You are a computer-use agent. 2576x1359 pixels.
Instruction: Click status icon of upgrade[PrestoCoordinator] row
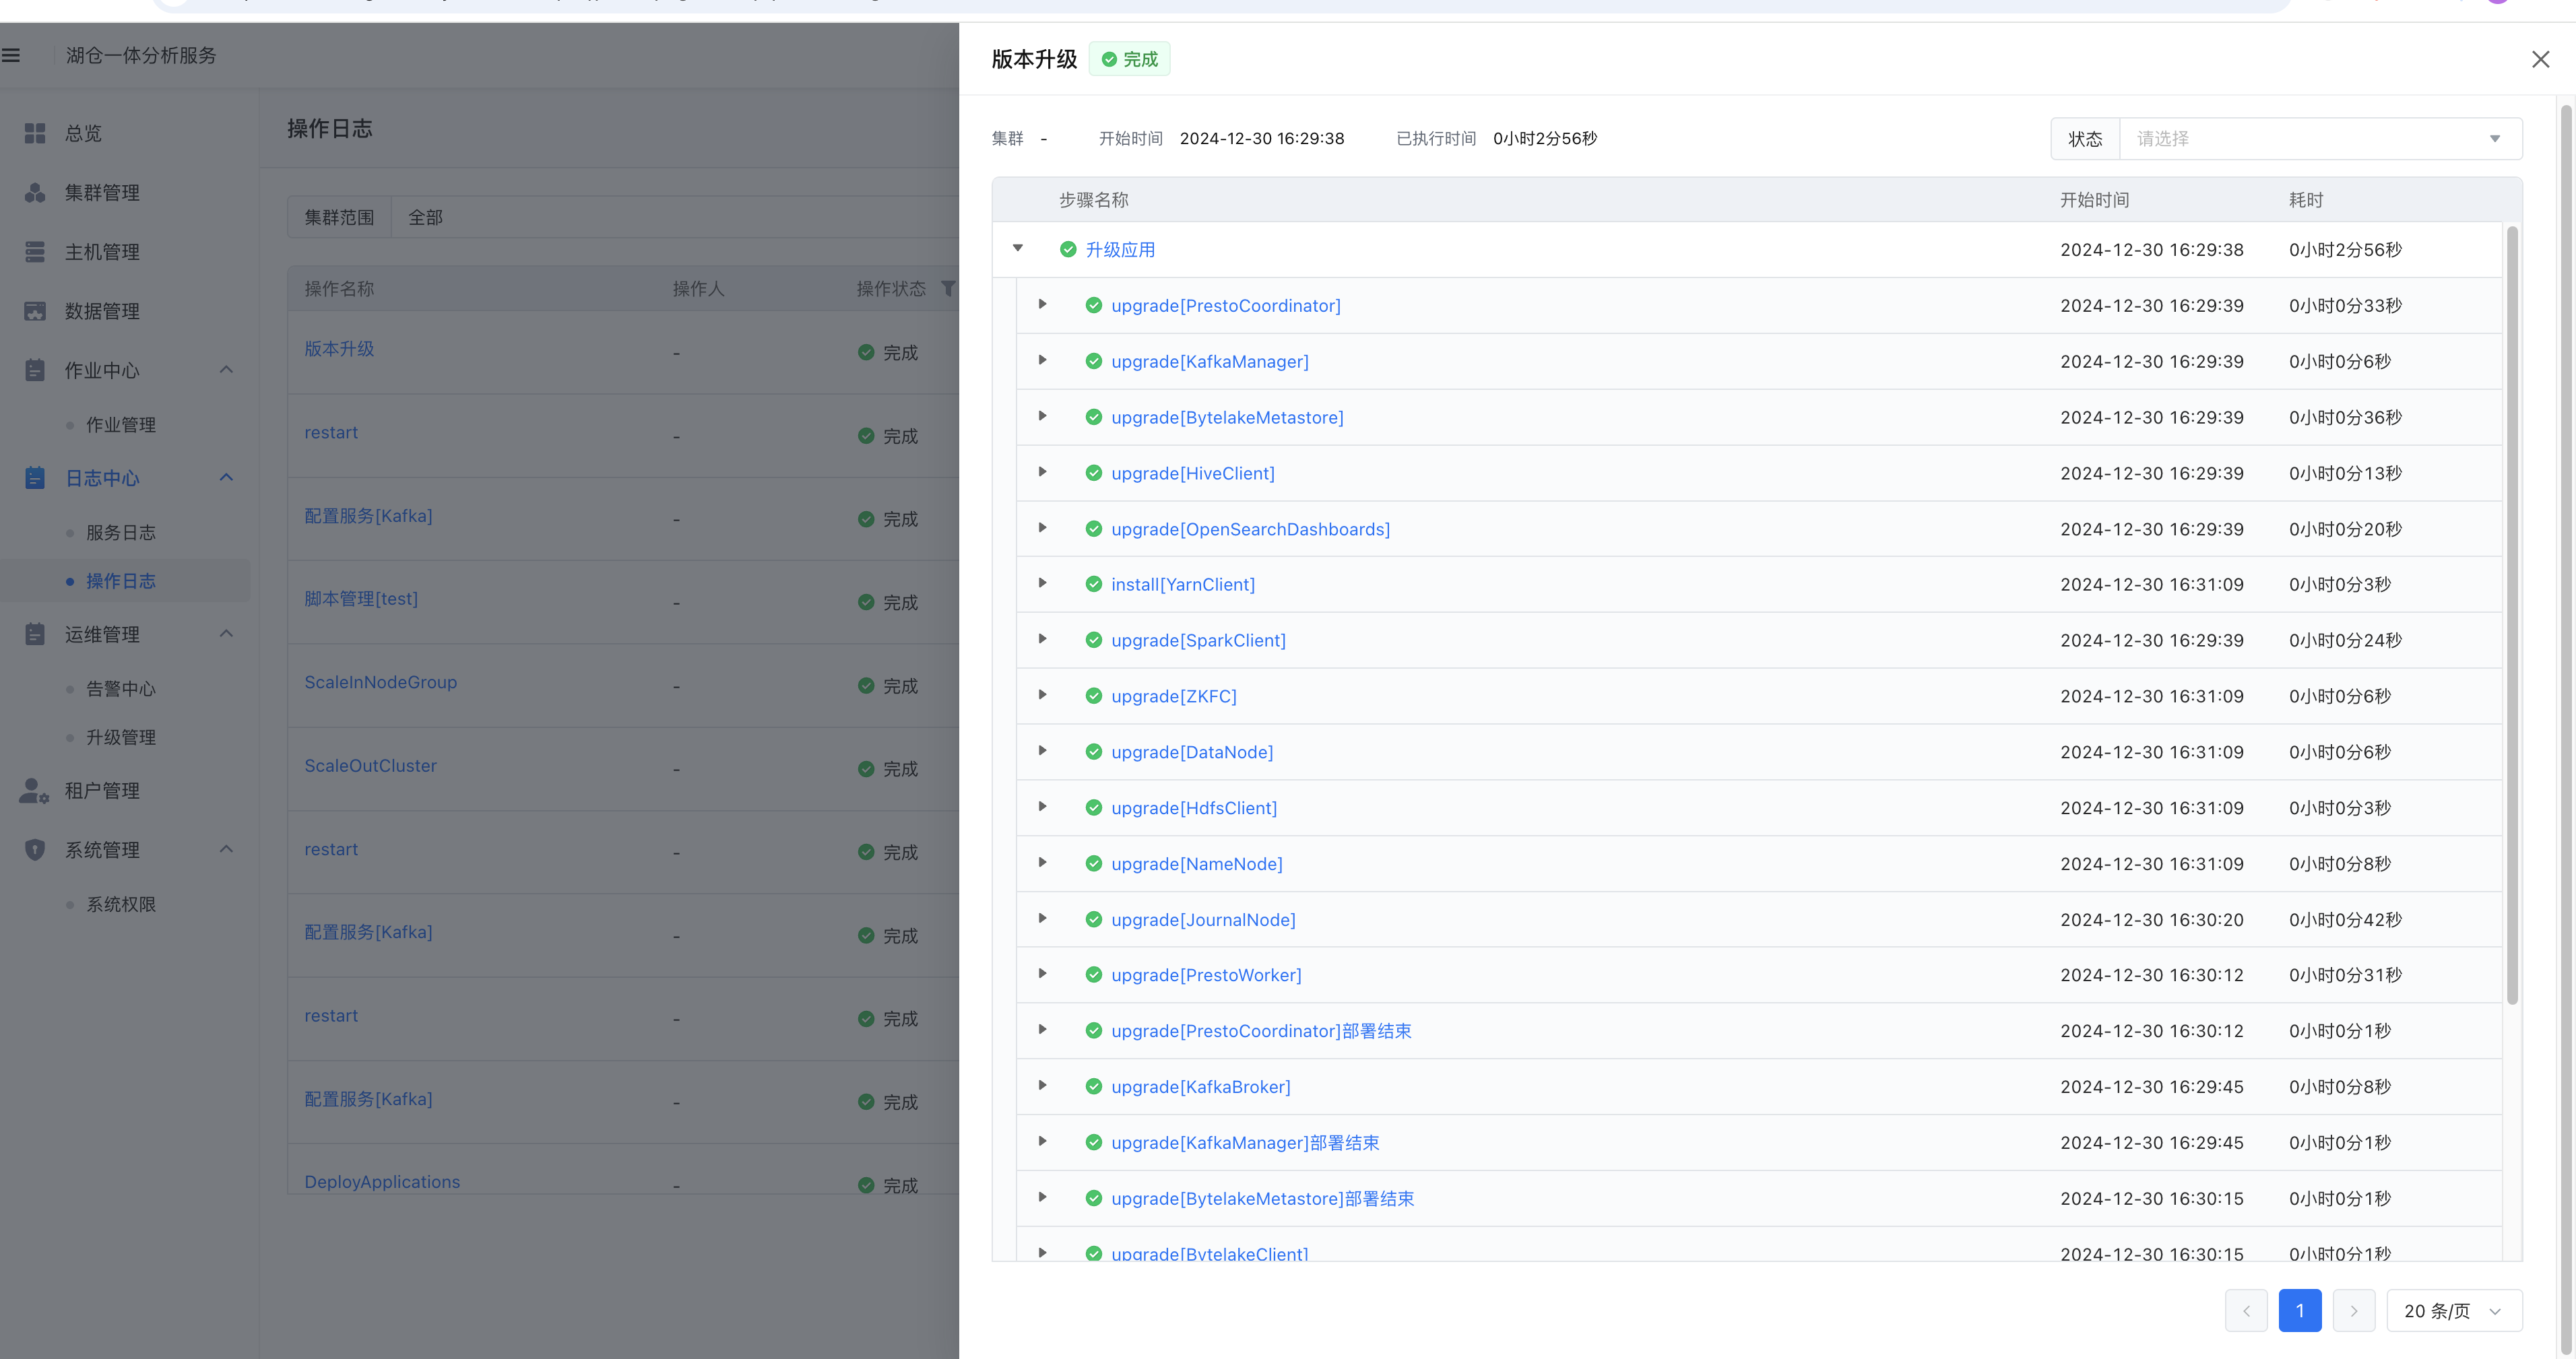(x=1094, y=305)
